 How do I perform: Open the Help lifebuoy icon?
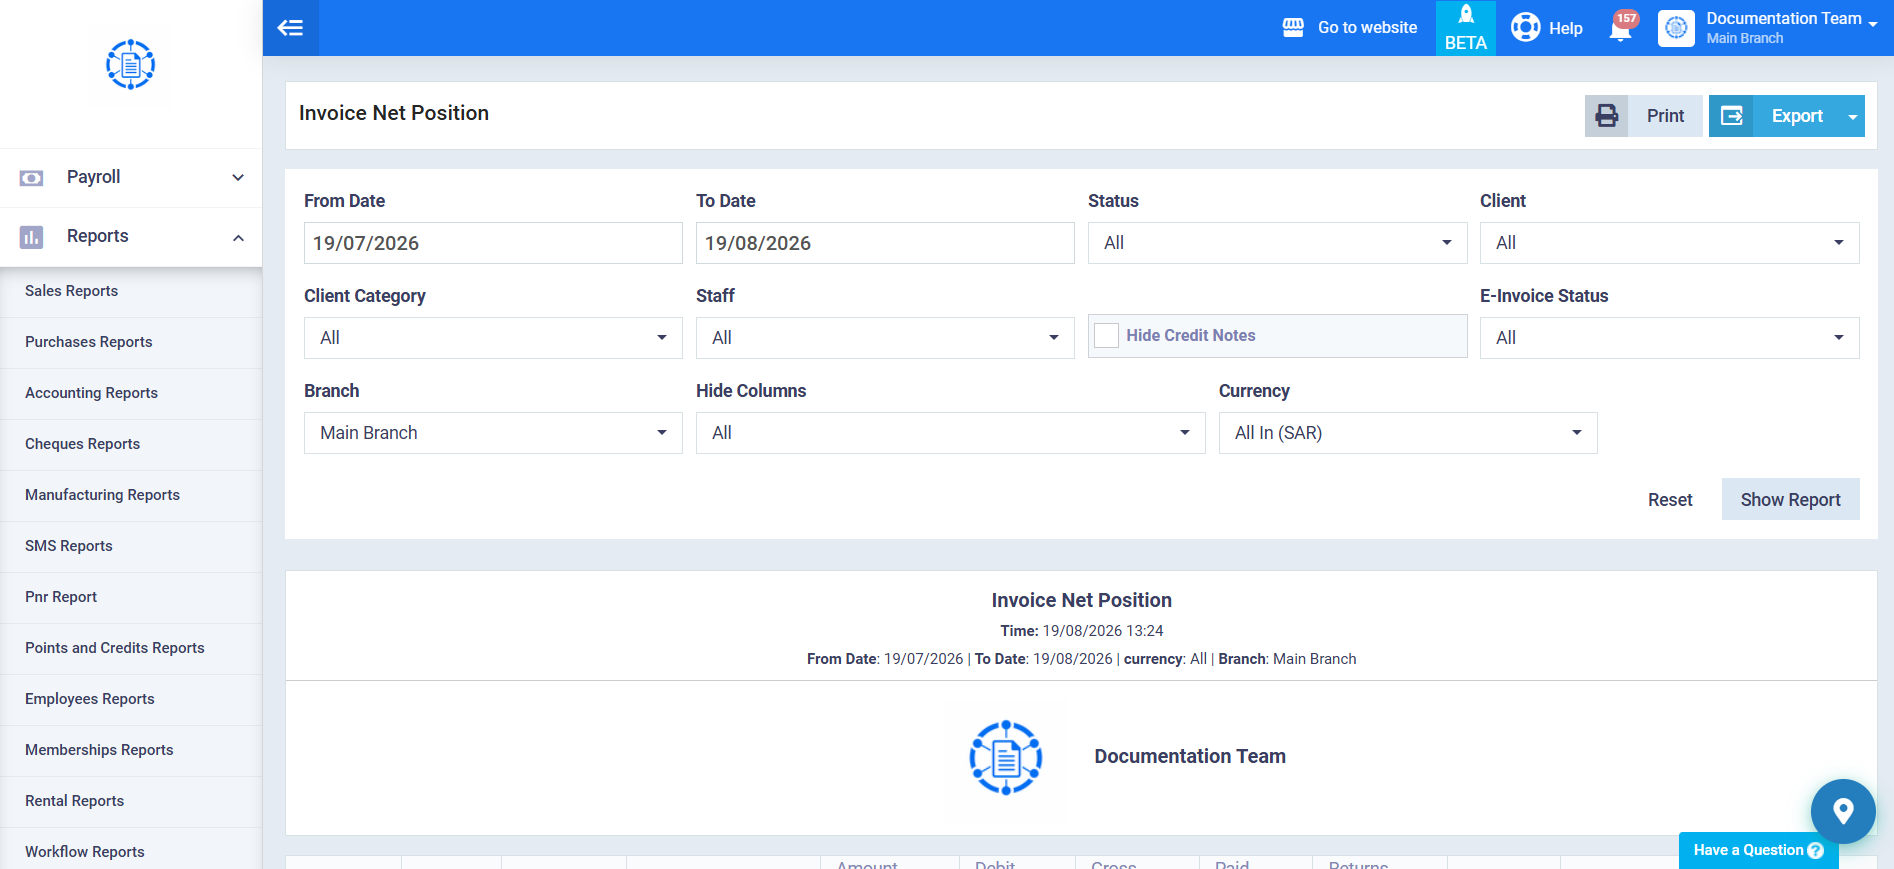point(1525,27)
